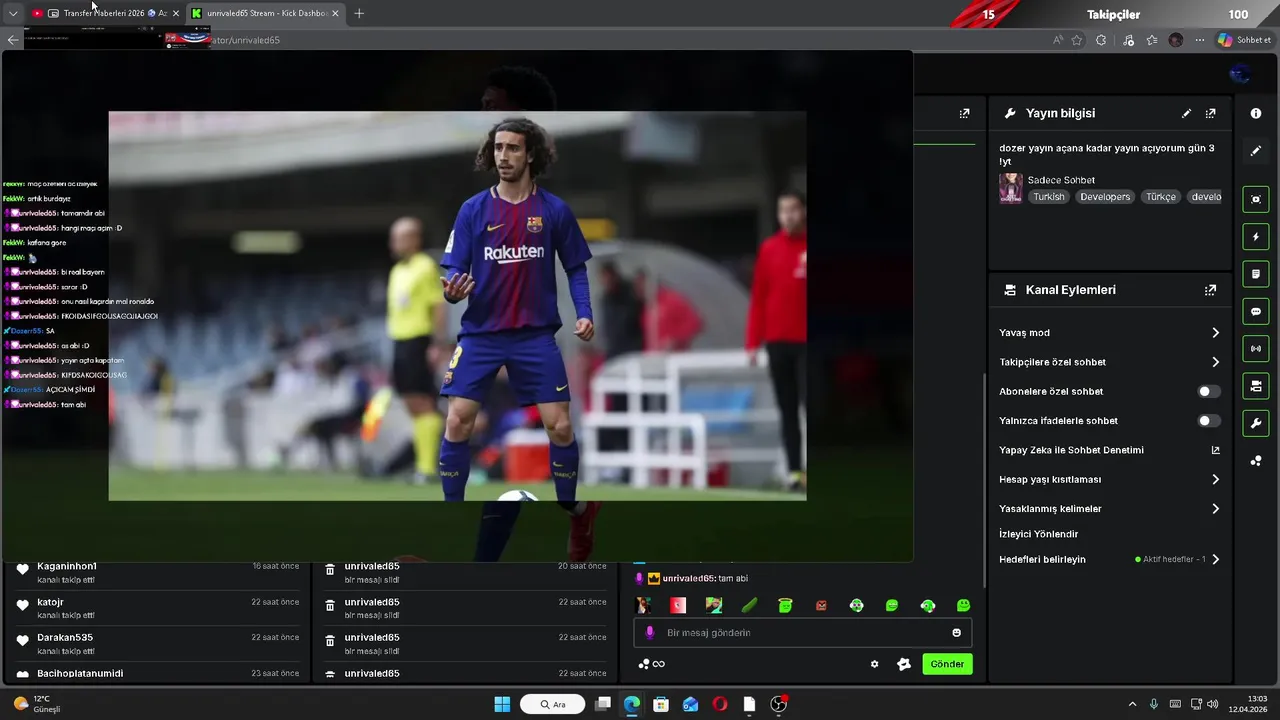Open Microsoft Edge from the taskbar
Viewport: 1280px width, 720px height.
(x=632, y=705)
